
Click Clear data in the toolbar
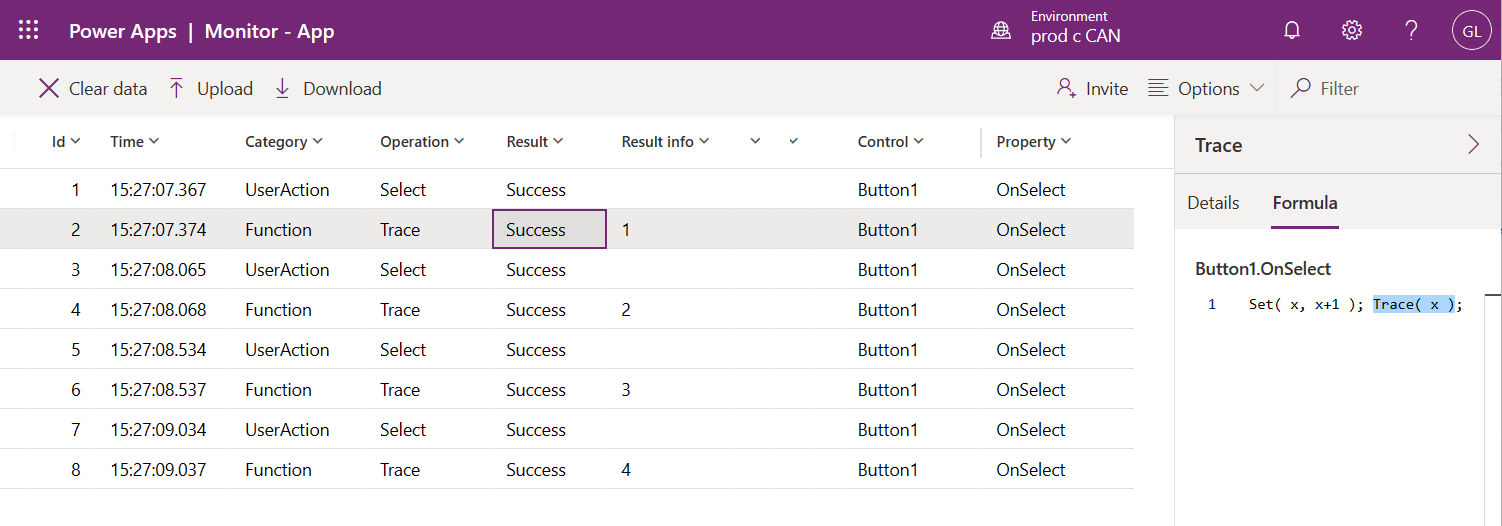click(x=93, y=88)
